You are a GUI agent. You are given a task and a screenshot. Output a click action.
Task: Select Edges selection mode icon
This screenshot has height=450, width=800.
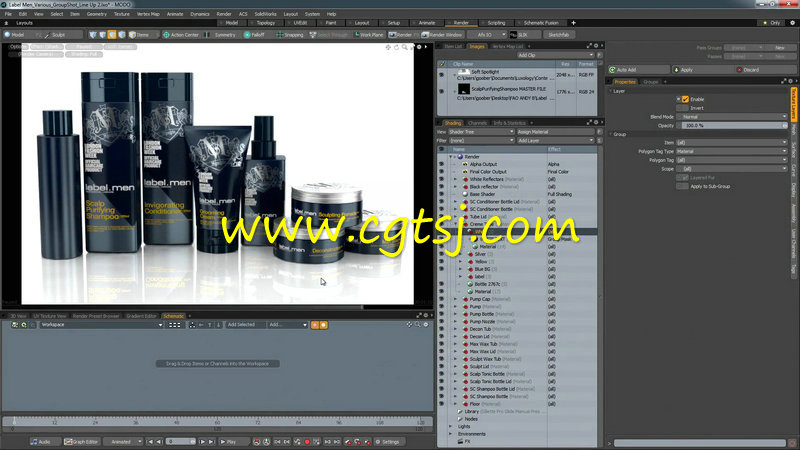coord(103,35)
